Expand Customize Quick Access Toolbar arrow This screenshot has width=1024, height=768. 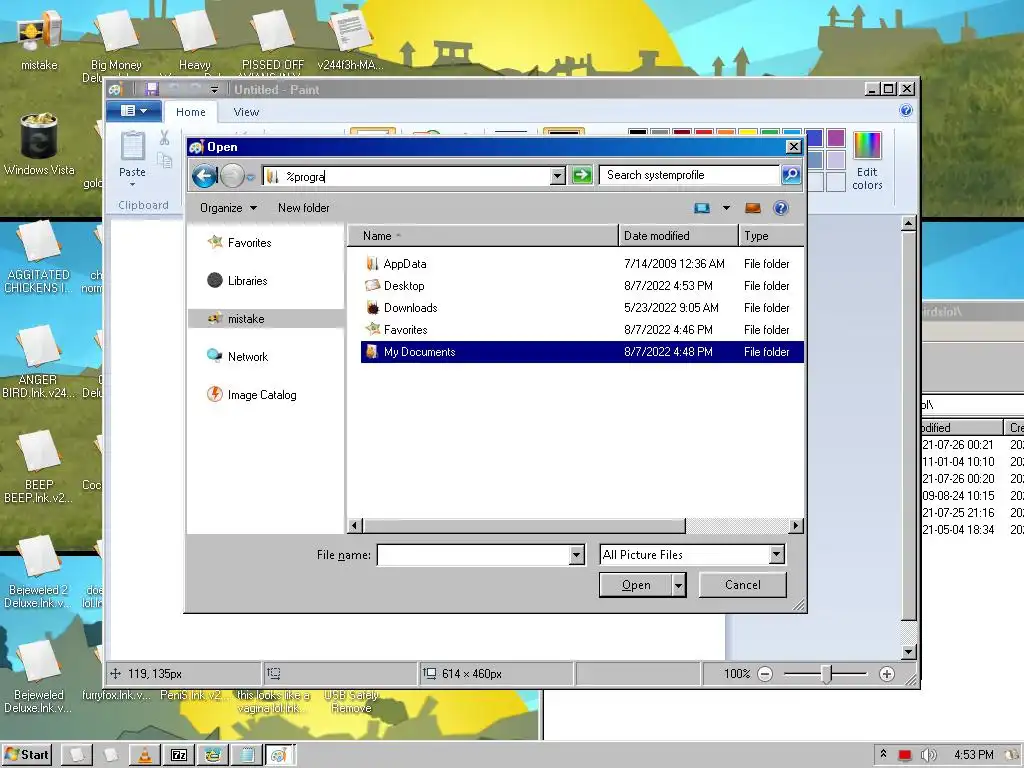pos(214,89)
